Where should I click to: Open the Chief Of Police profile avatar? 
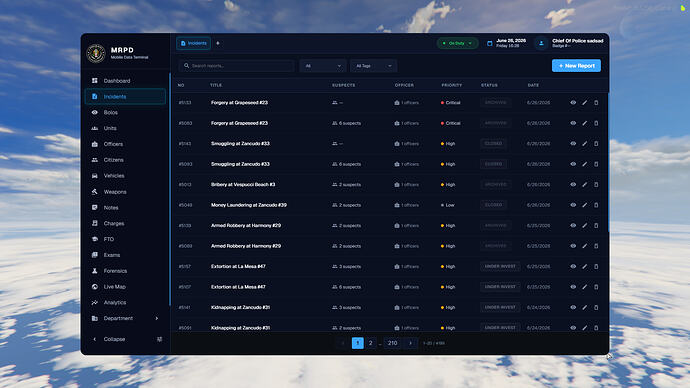pos(541,43)
